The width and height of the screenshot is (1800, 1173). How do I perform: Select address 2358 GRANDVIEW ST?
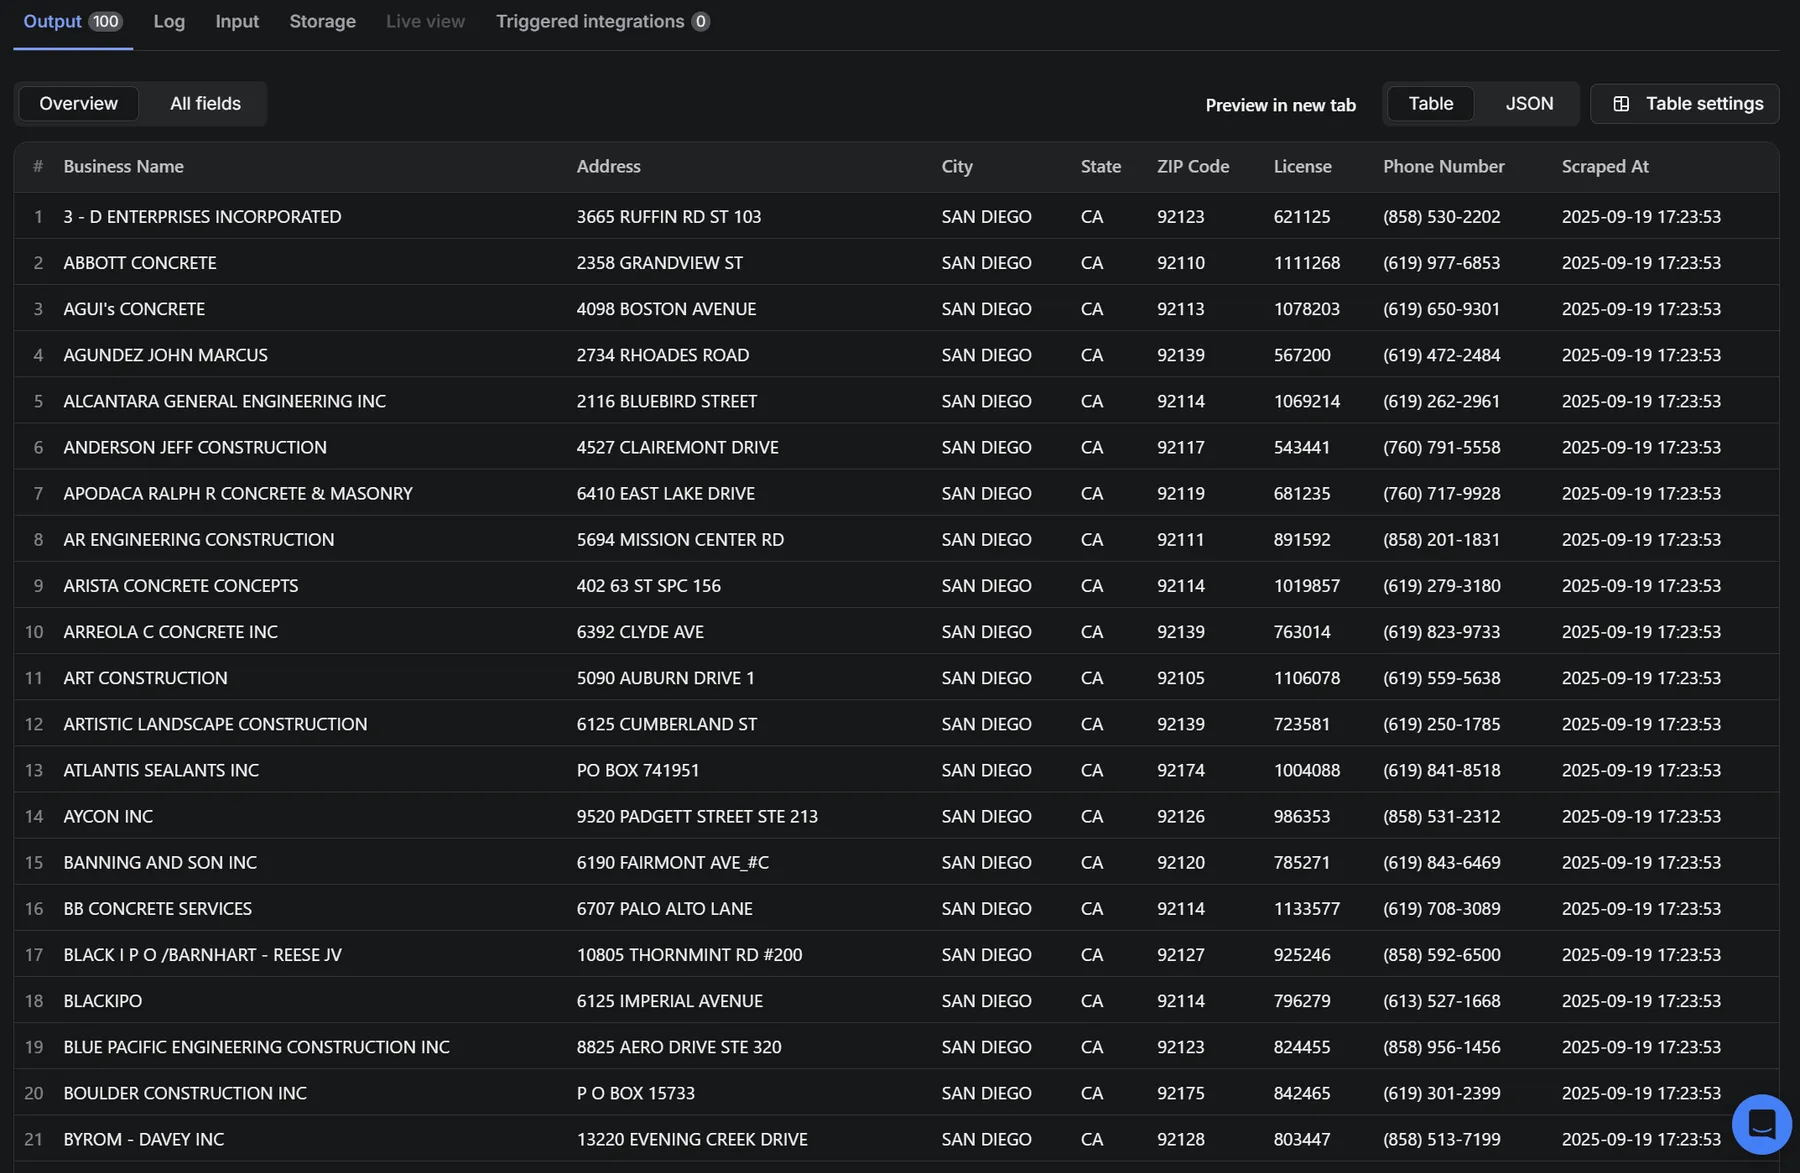click(659, 263)
